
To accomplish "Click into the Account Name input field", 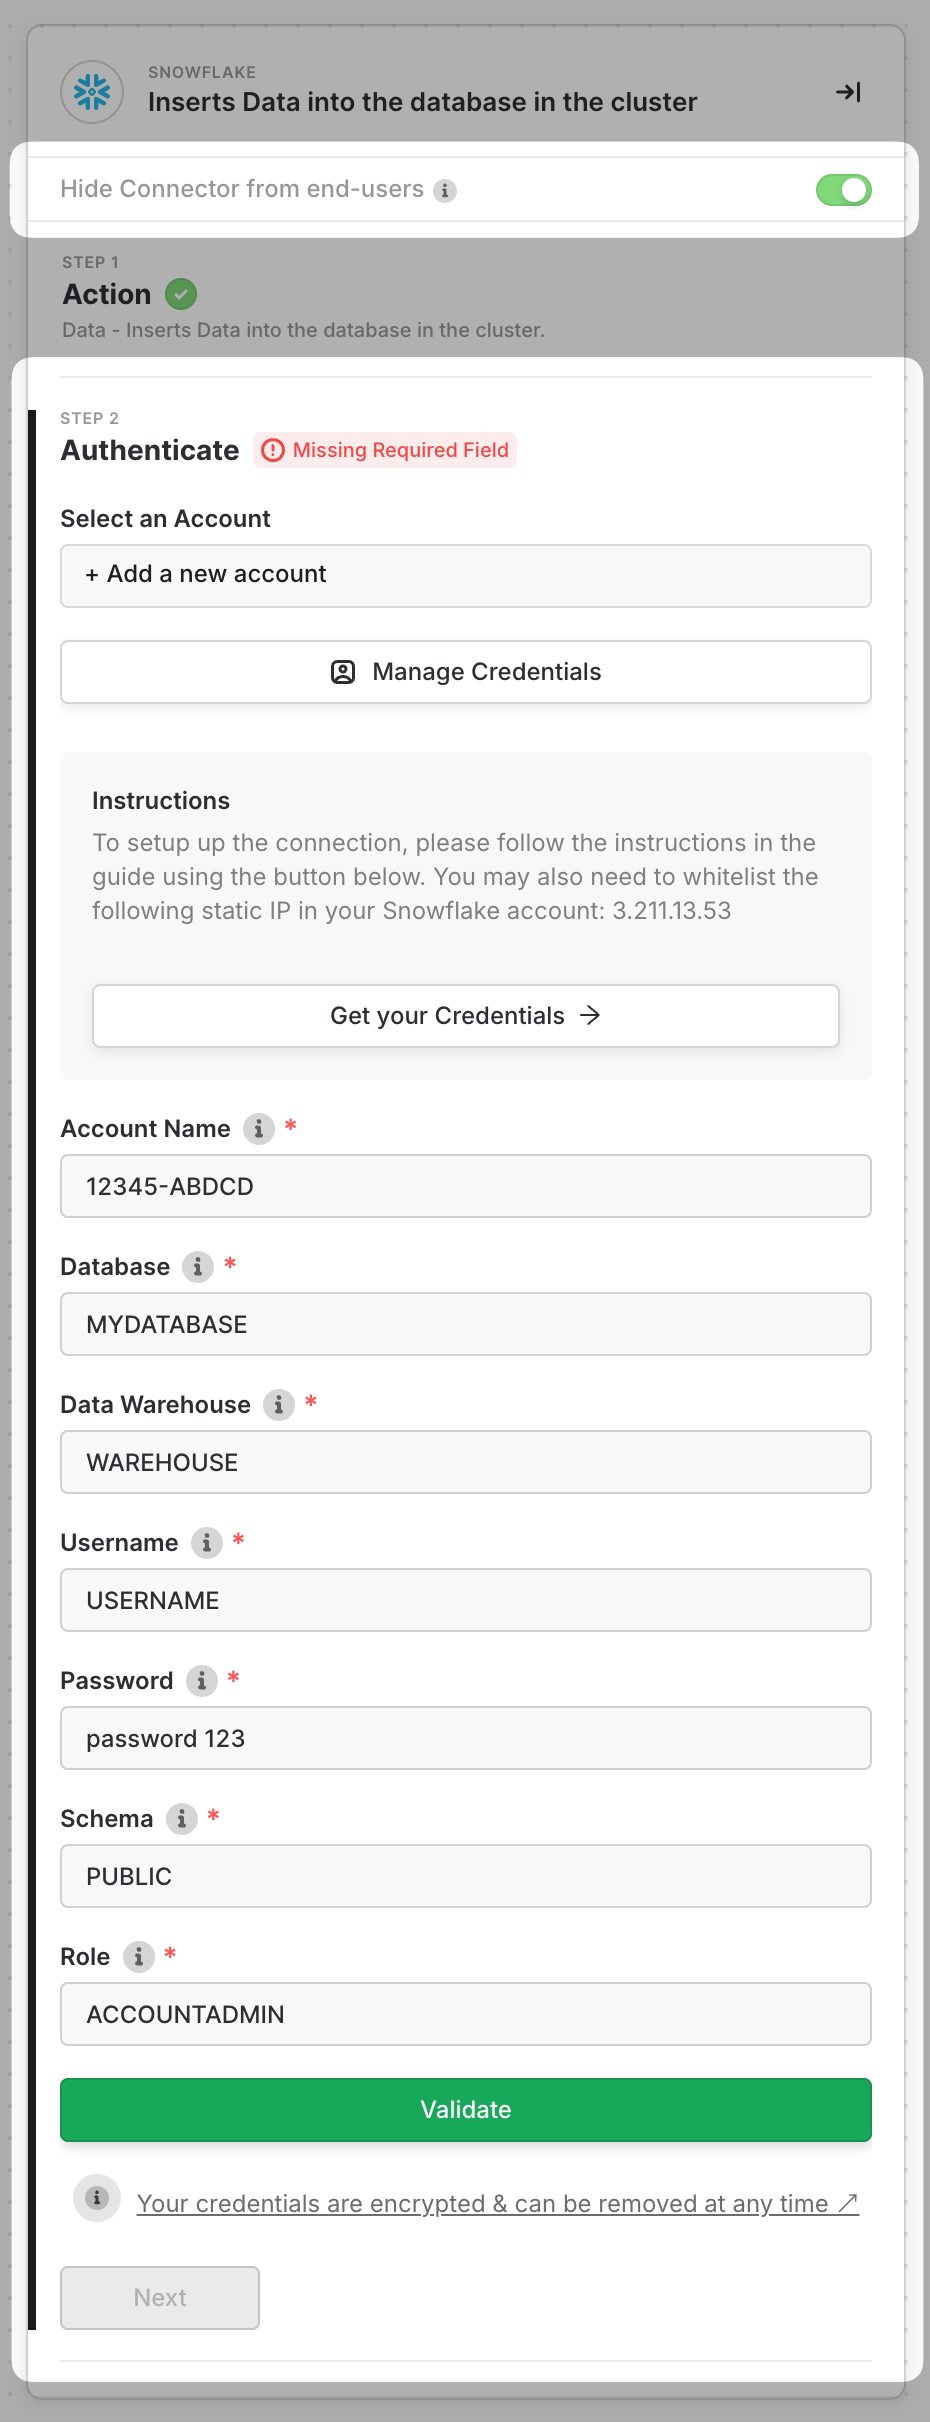I will pyautogui.click(x=466, y=1187).
